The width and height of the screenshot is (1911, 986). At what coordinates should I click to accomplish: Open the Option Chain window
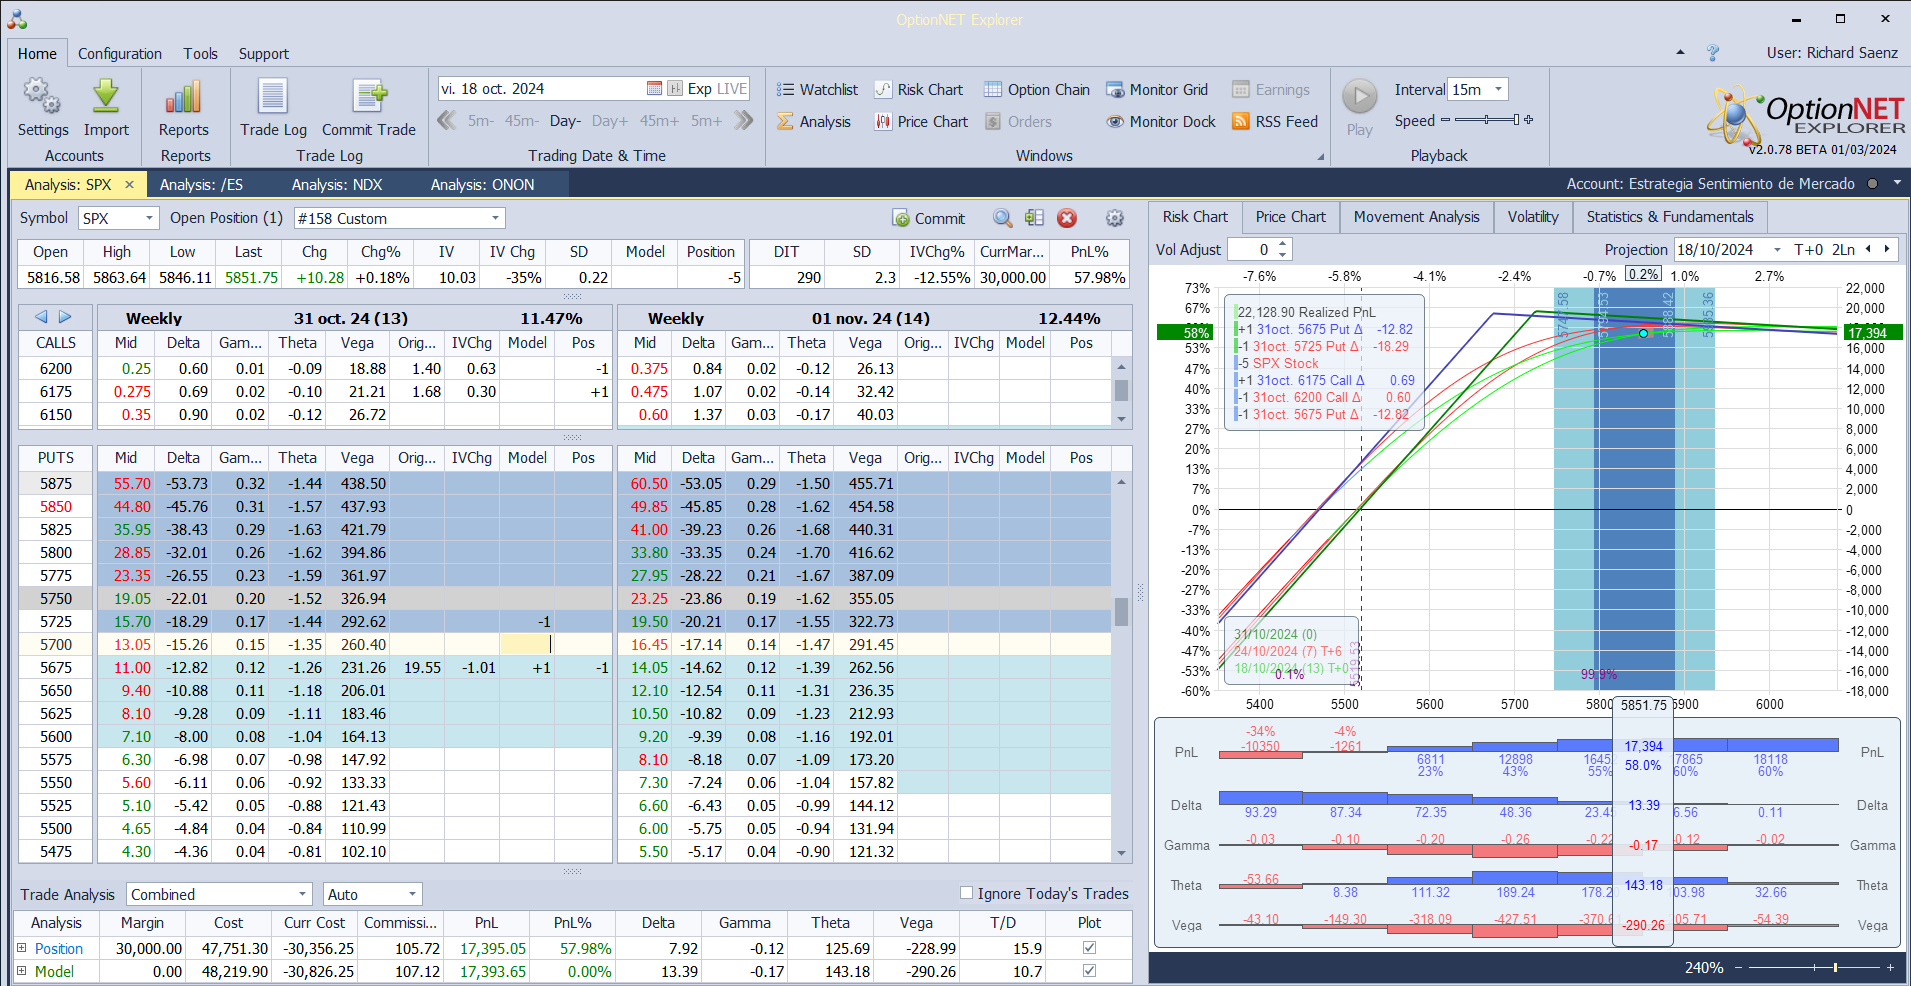(1037, 89)
